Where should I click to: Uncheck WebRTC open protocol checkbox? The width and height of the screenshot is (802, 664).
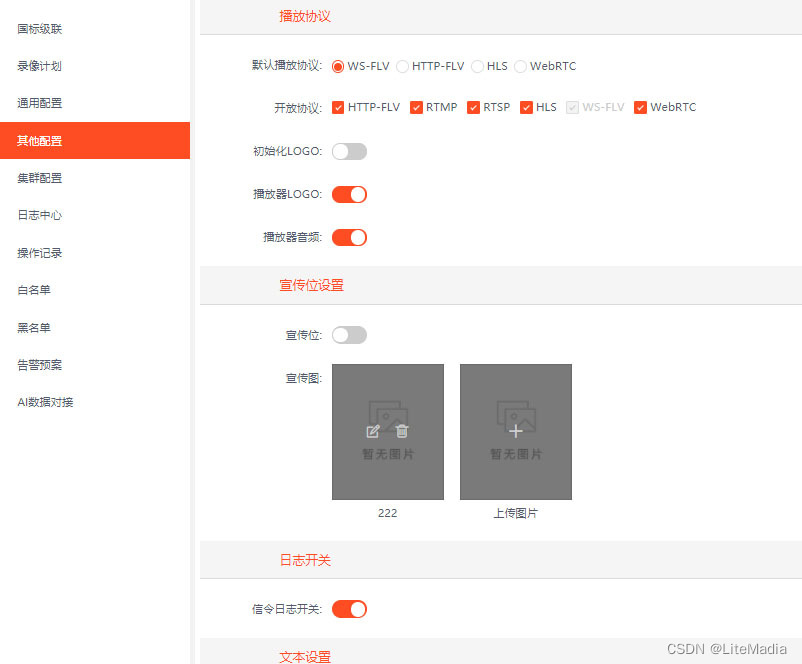click(x=640, y=107)
